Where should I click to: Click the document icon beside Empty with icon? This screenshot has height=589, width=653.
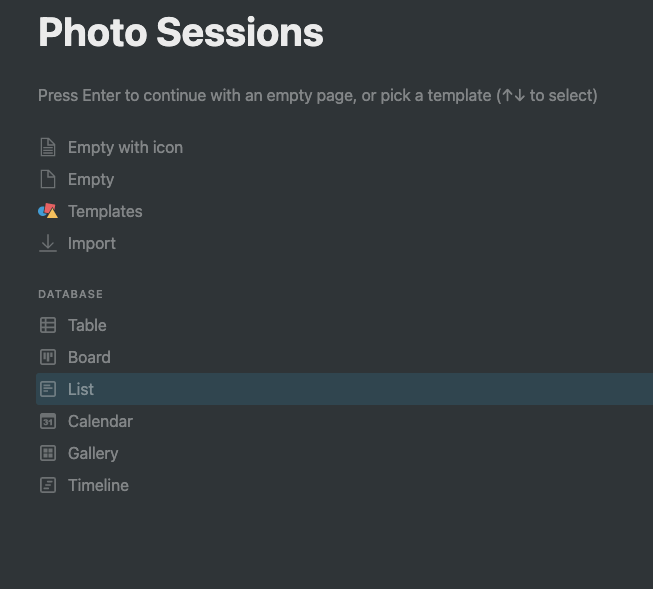pyautogui.click(x=48, y=147)
